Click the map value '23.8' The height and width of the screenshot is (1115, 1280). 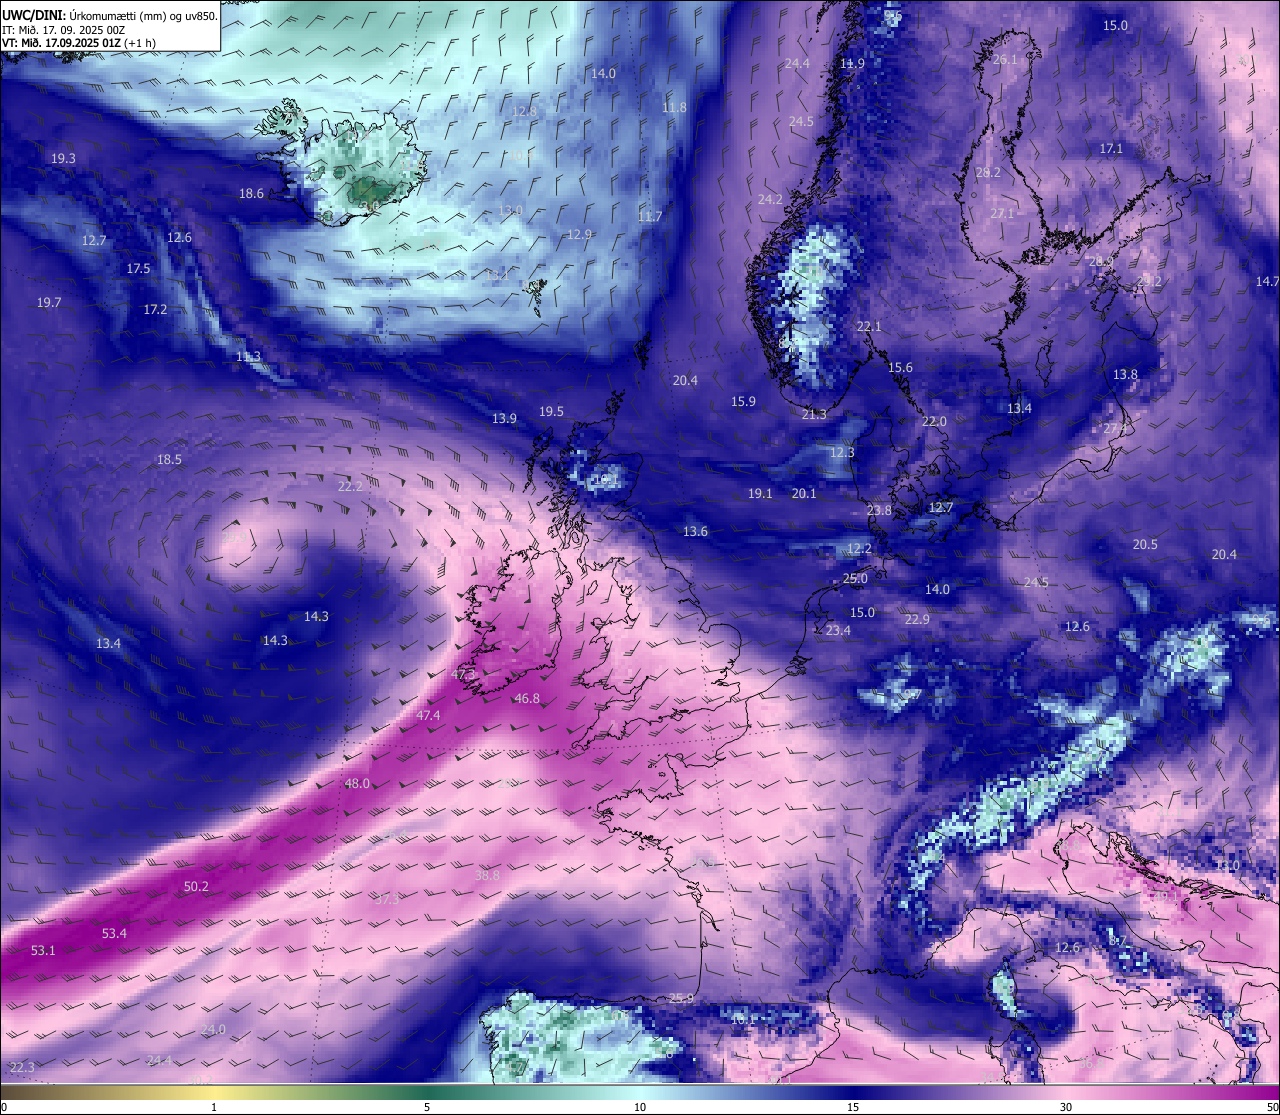879,510
